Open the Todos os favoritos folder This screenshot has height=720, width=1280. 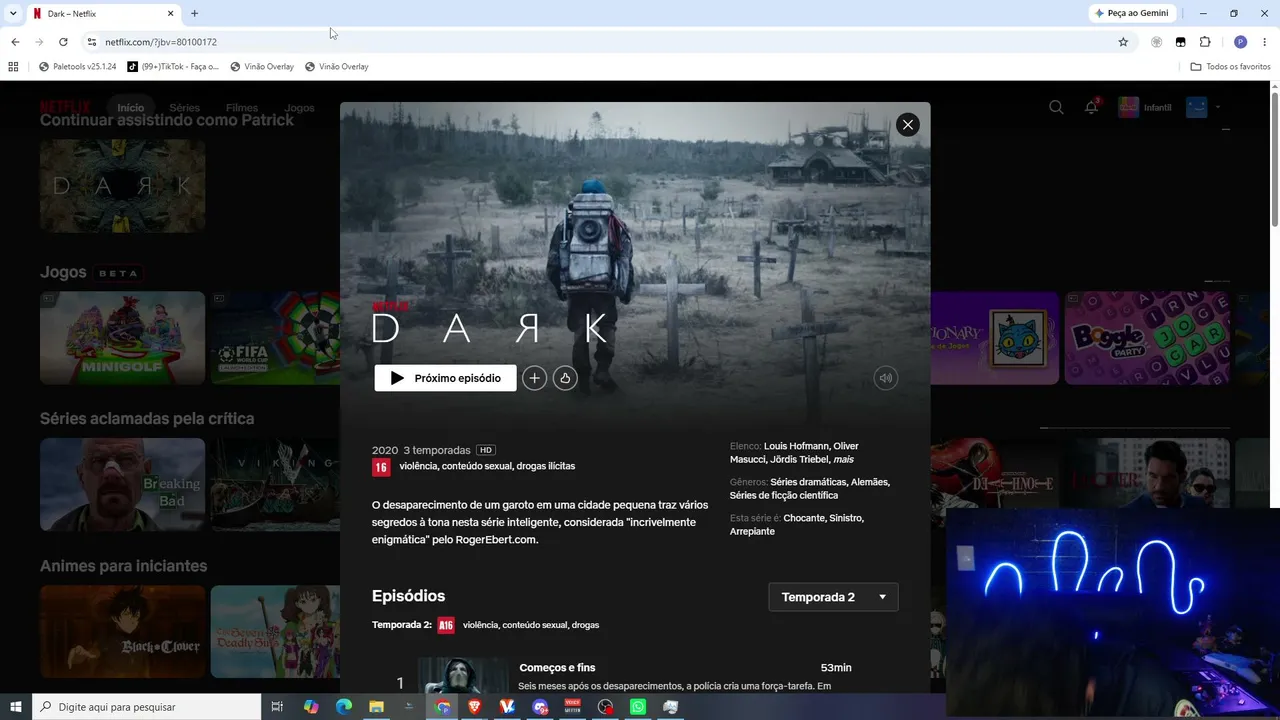coord(1231,67)
